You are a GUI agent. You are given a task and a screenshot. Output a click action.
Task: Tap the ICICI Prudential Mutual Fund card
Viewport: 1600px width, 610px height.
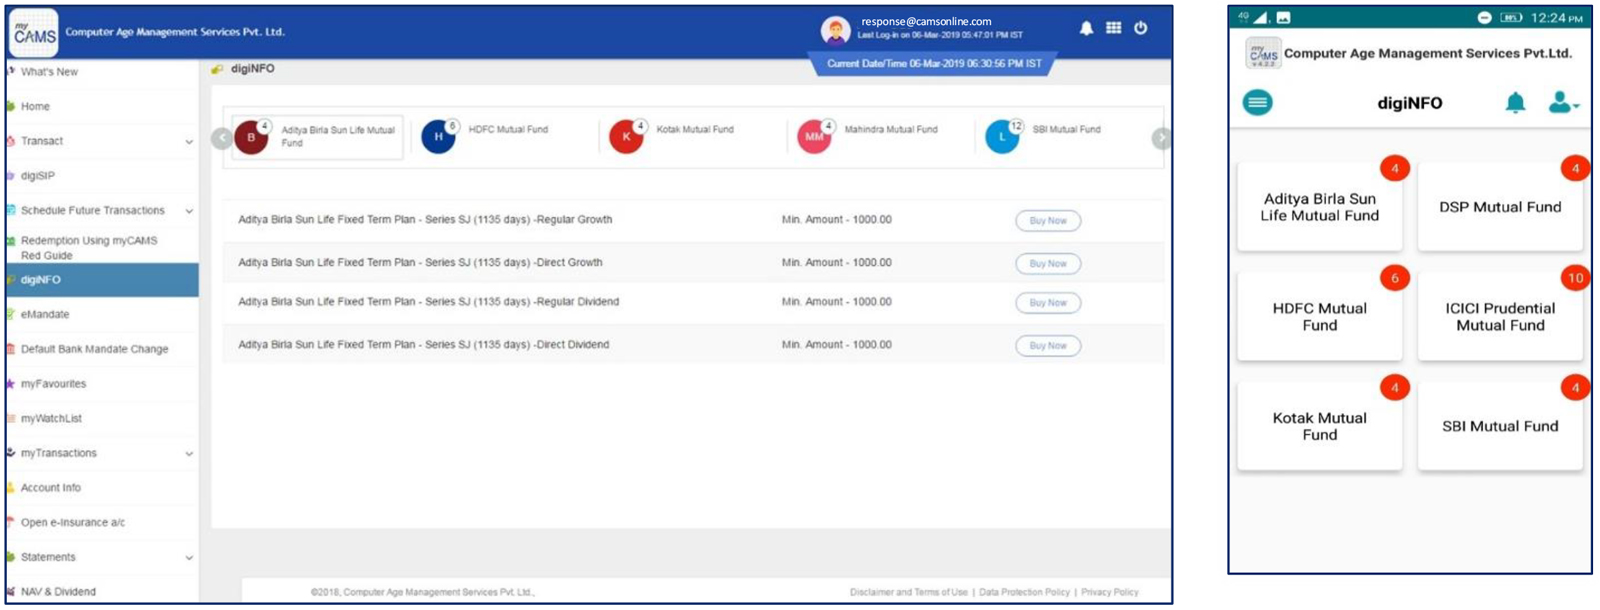coord(1499,316)
